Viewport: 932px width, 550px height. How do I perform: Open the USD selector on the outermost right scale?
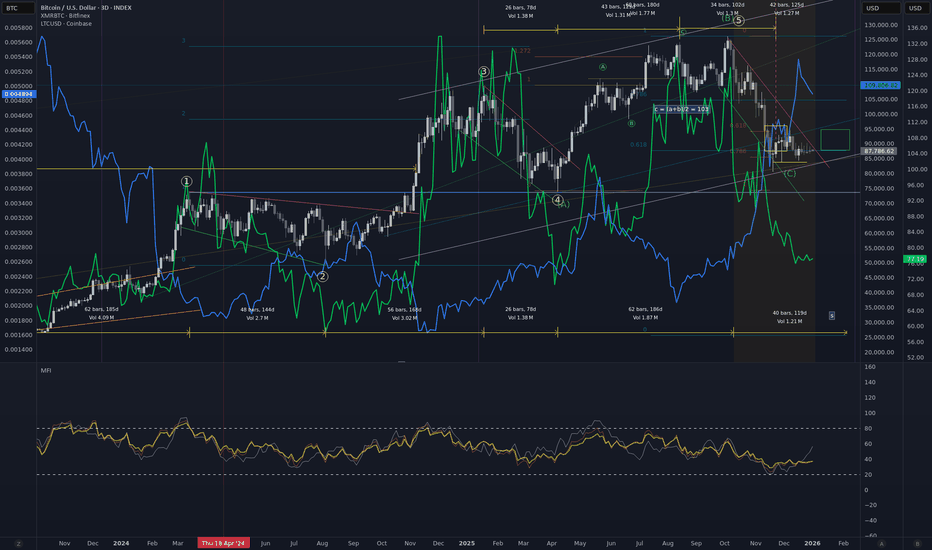(x=912, y=9)
